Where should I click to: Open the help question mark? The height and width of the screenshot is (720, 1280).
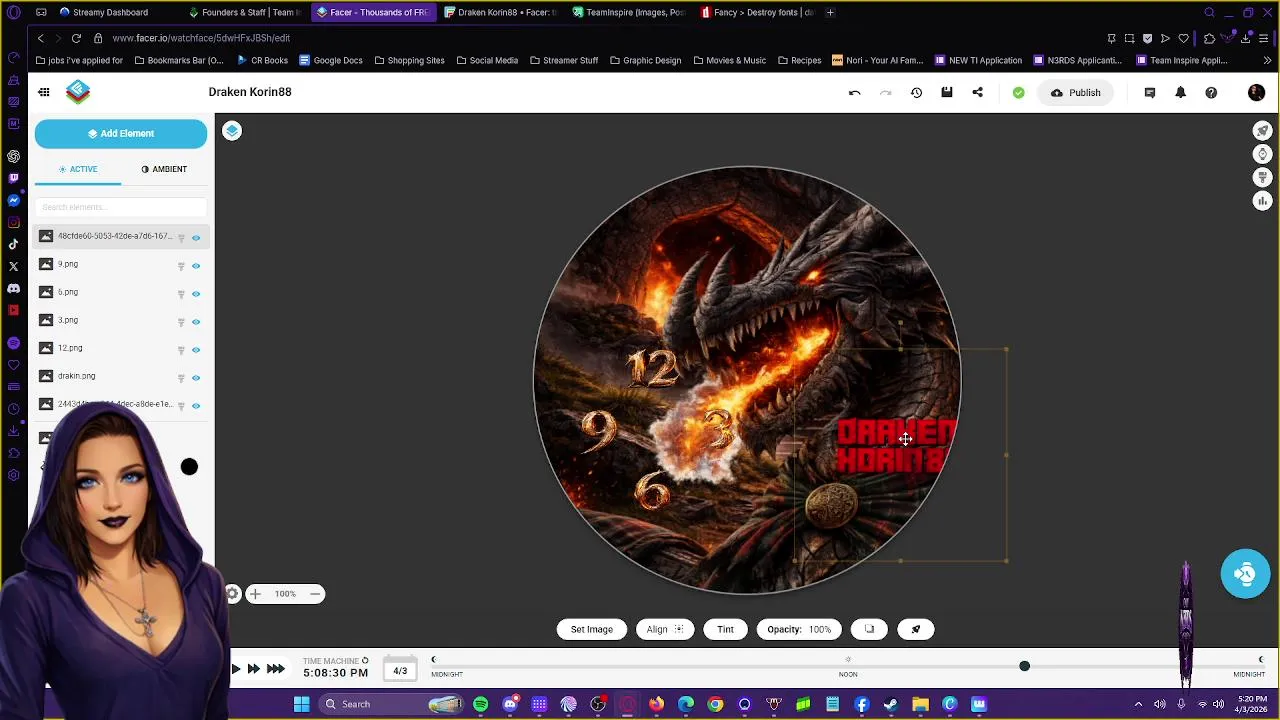(1211, 93)
